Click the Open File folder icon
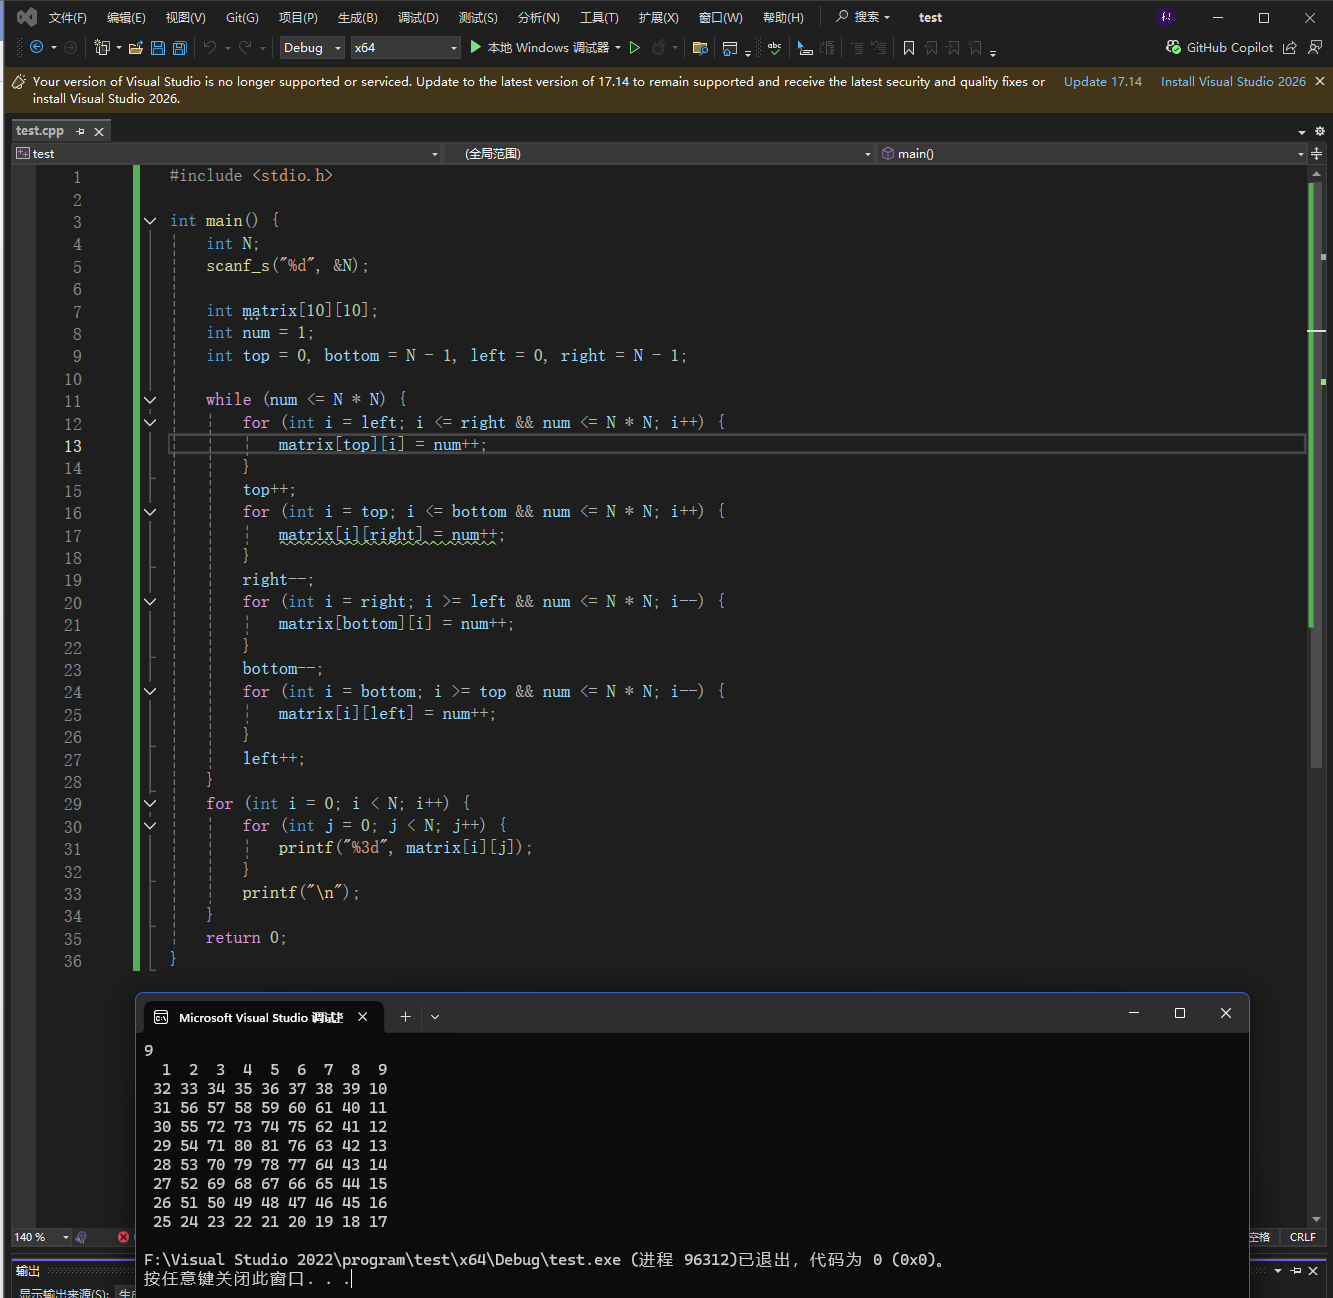Viewport: 1333px width, 1298px height. pos(136,48)
